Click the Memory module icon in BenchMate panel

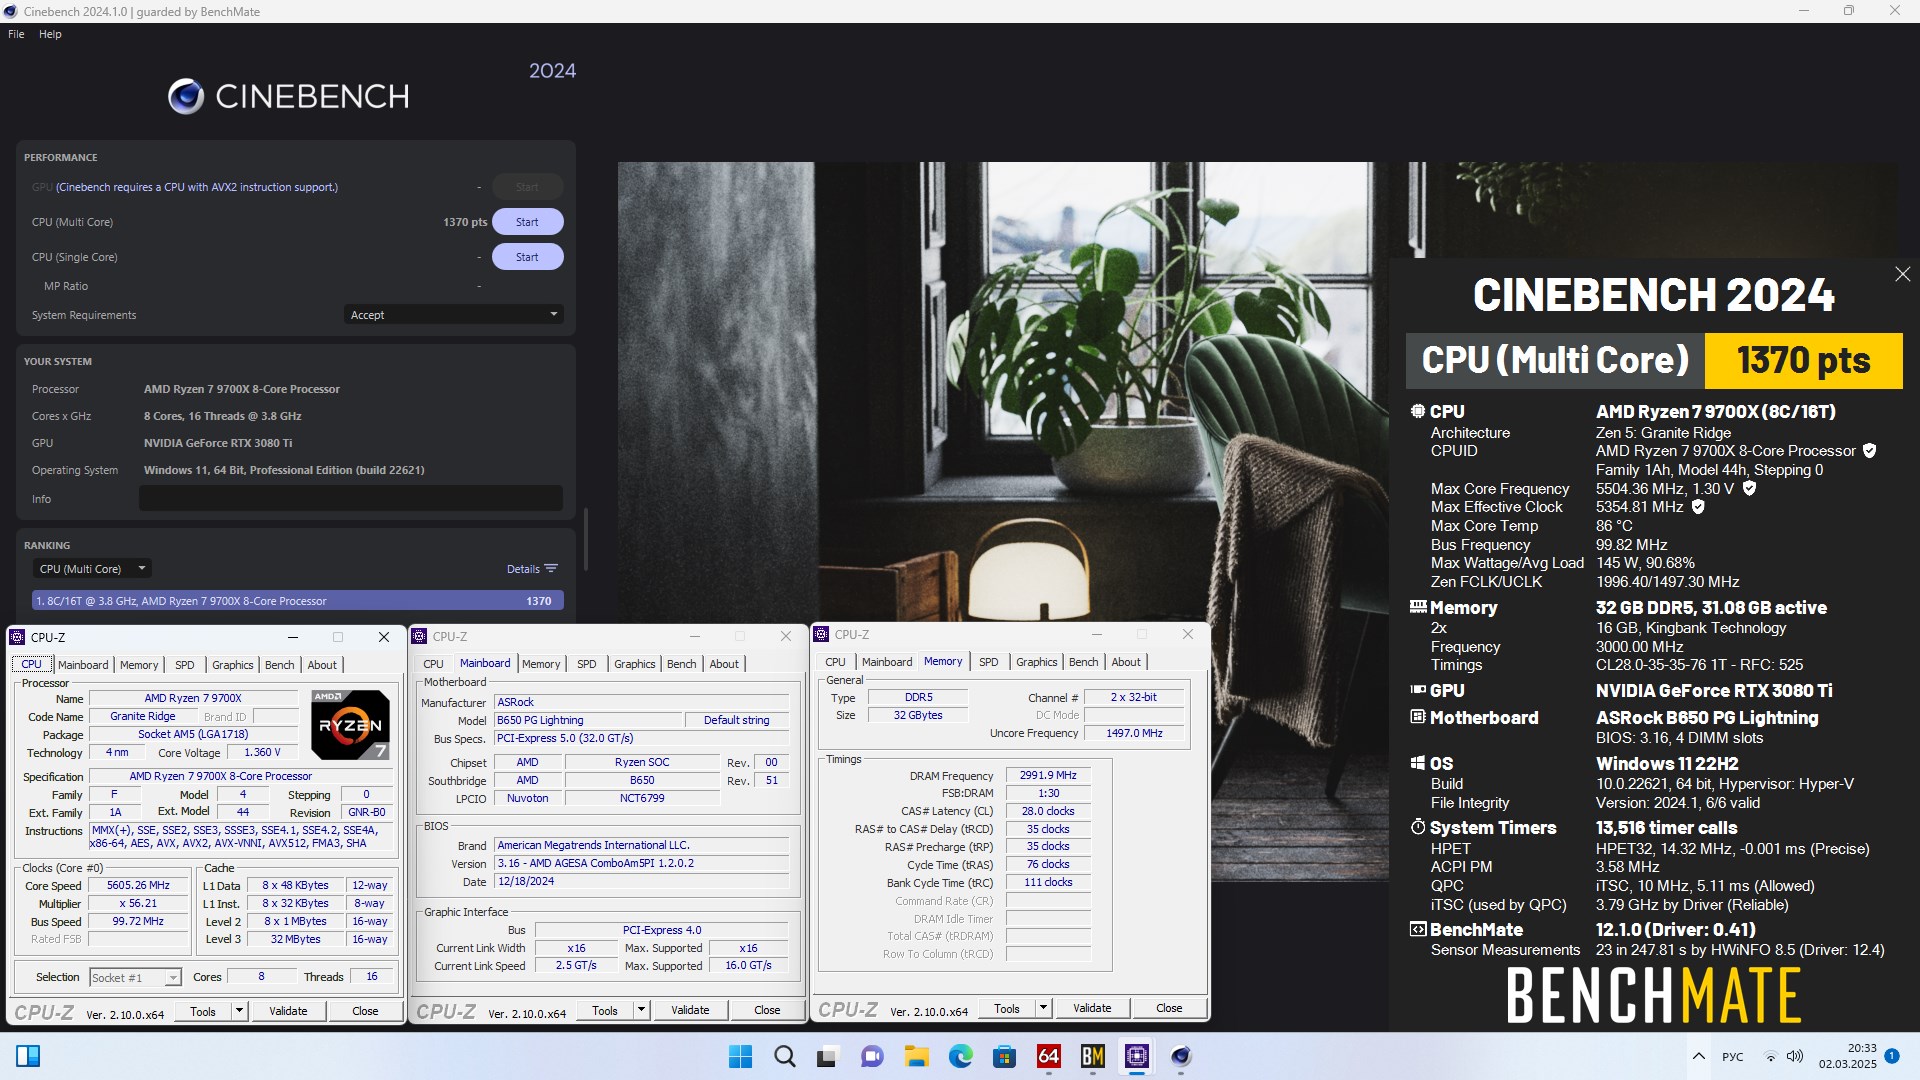[1417, 606]
